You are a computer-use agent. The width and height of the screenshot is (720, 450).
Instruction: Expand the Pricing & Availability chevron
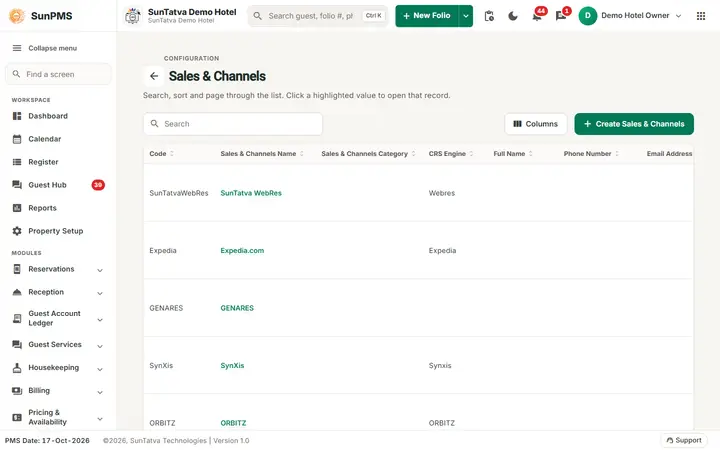click(100, 418)
